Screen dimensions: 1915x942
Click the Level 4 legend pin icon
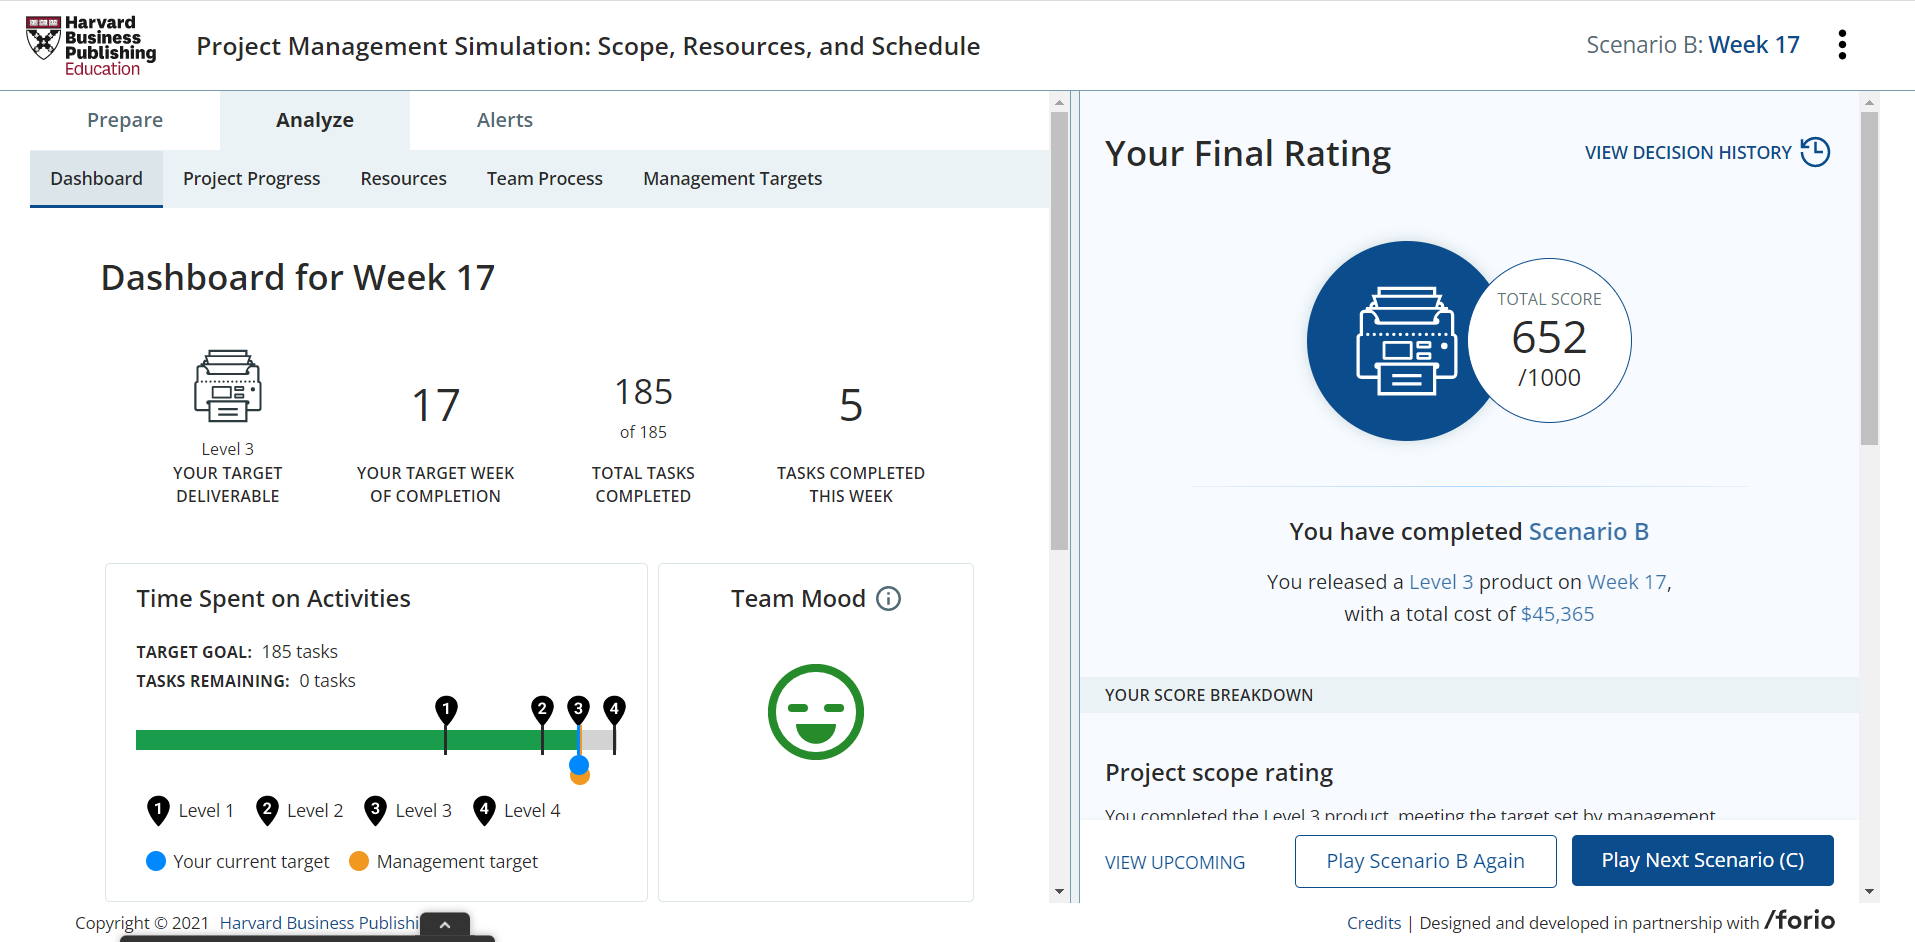point(484,811)
